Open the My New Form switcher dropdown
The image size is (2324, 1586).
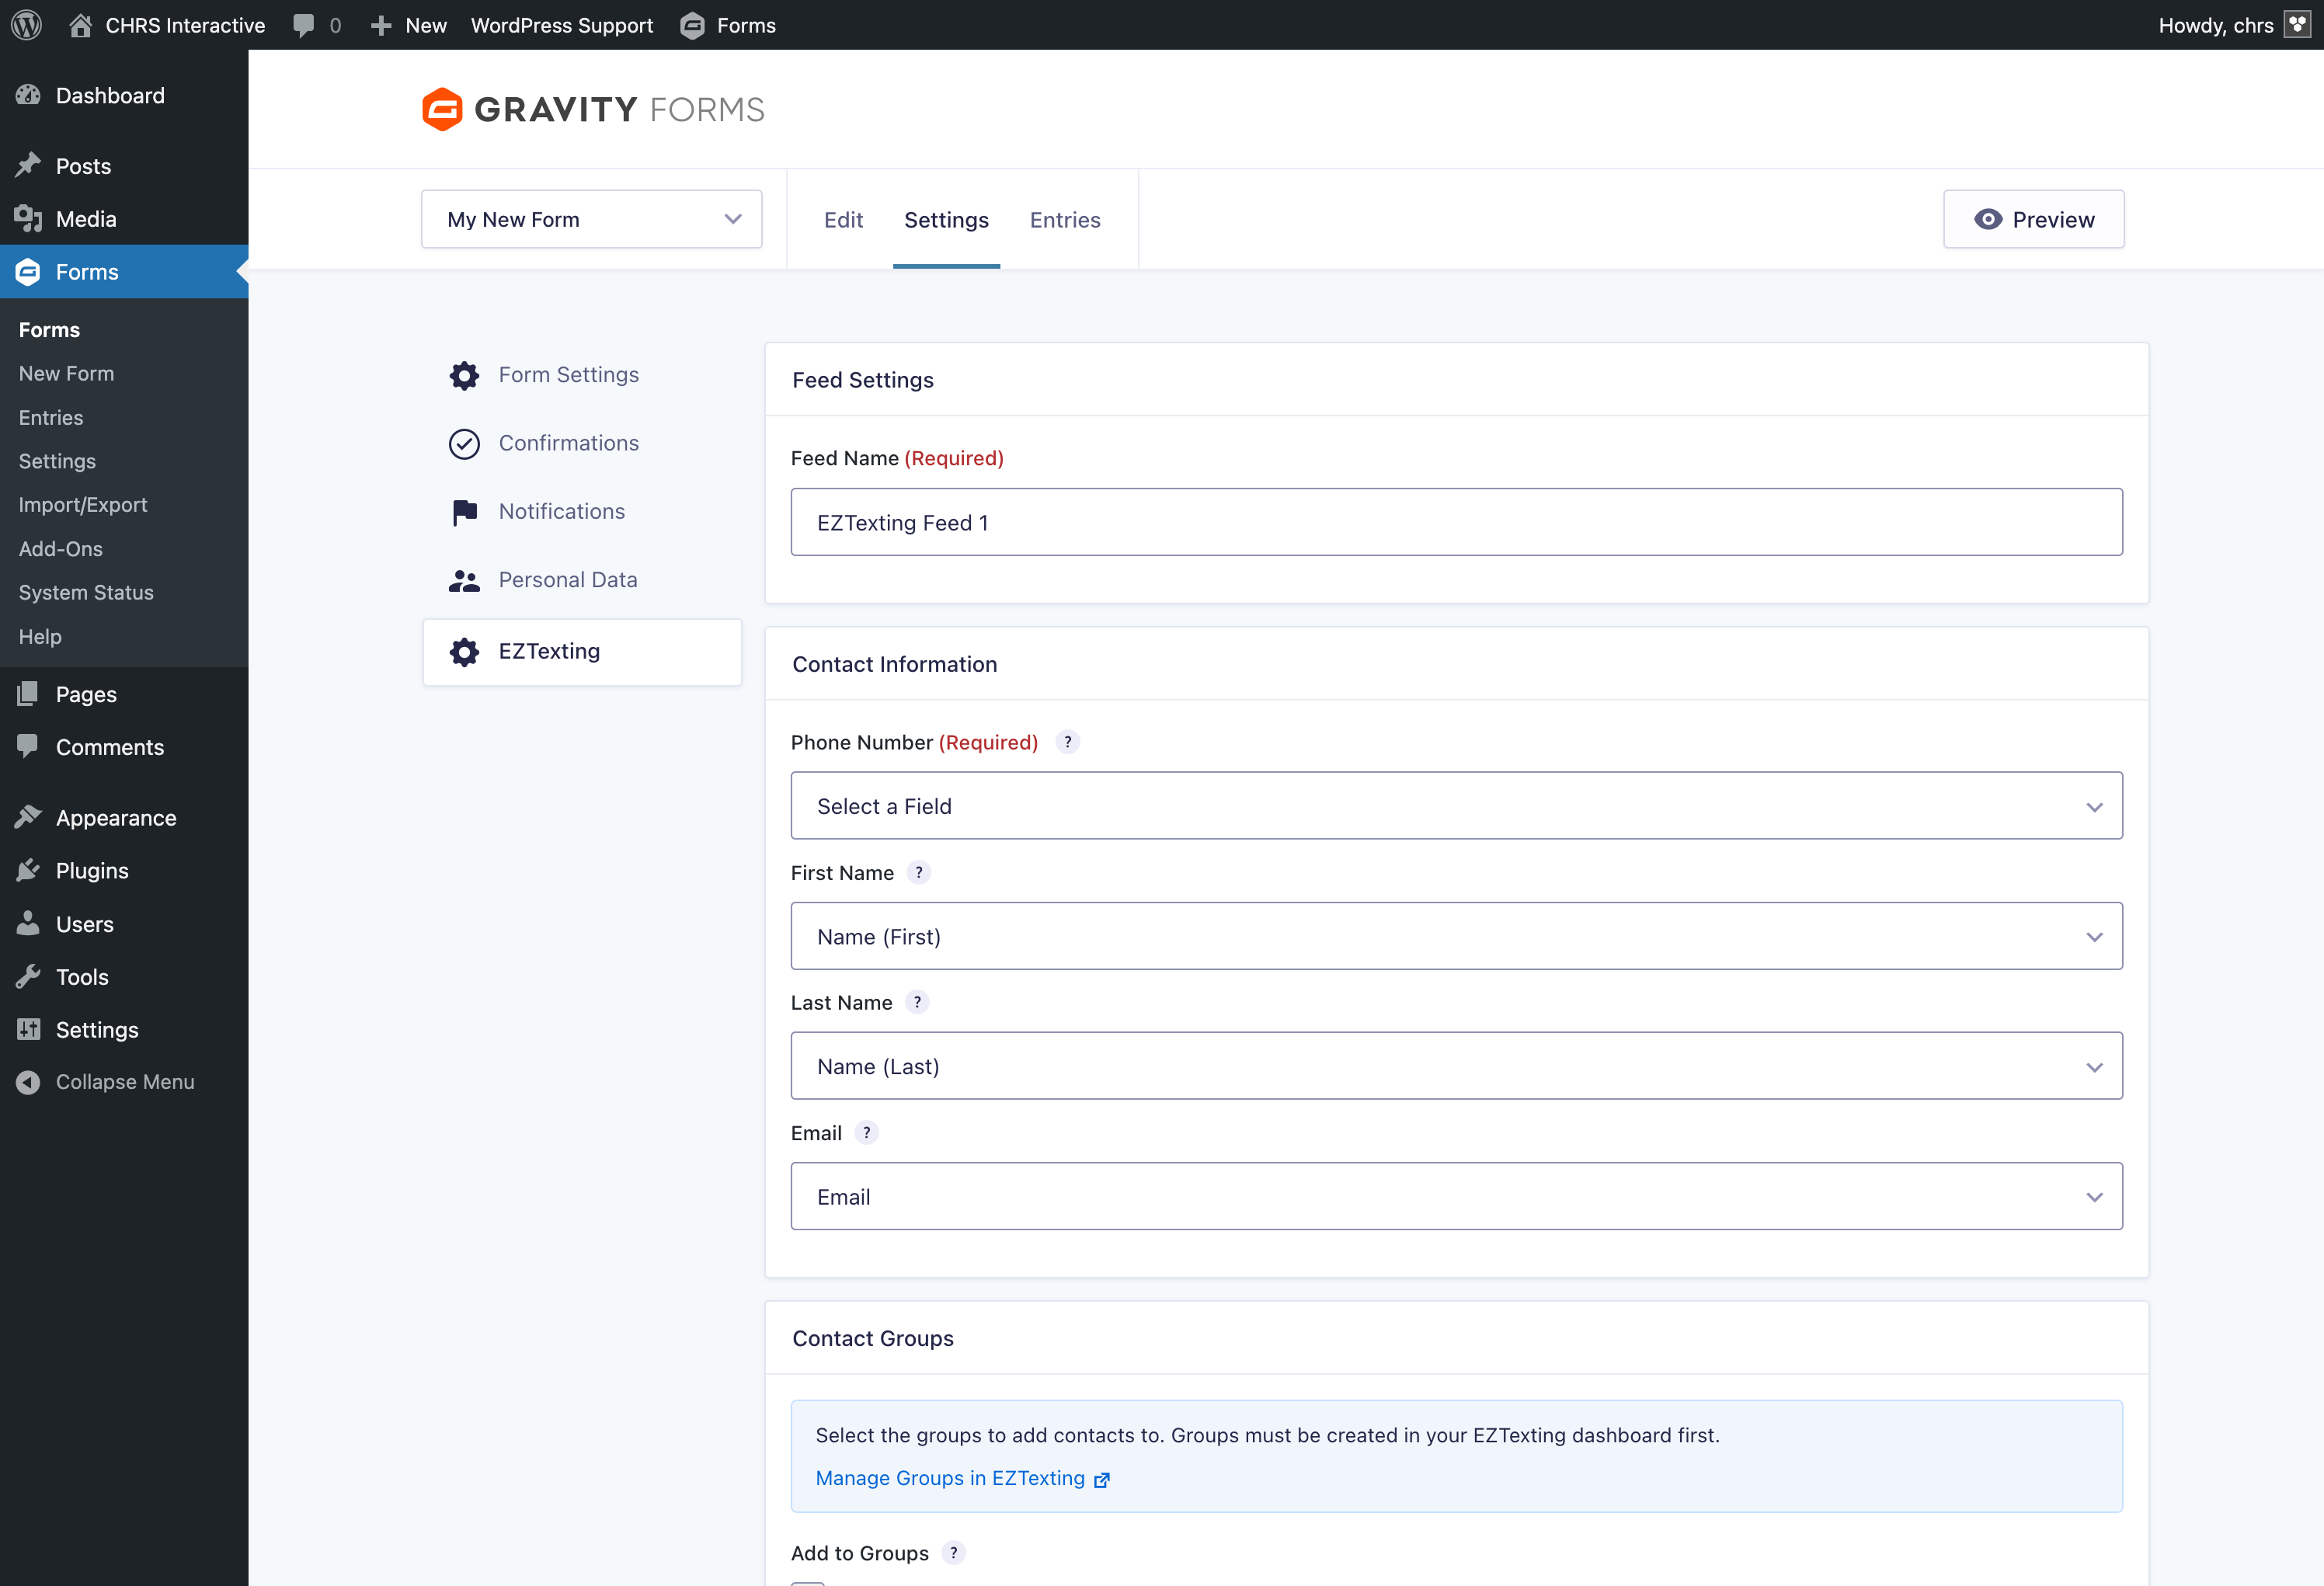tap(591, 219)
